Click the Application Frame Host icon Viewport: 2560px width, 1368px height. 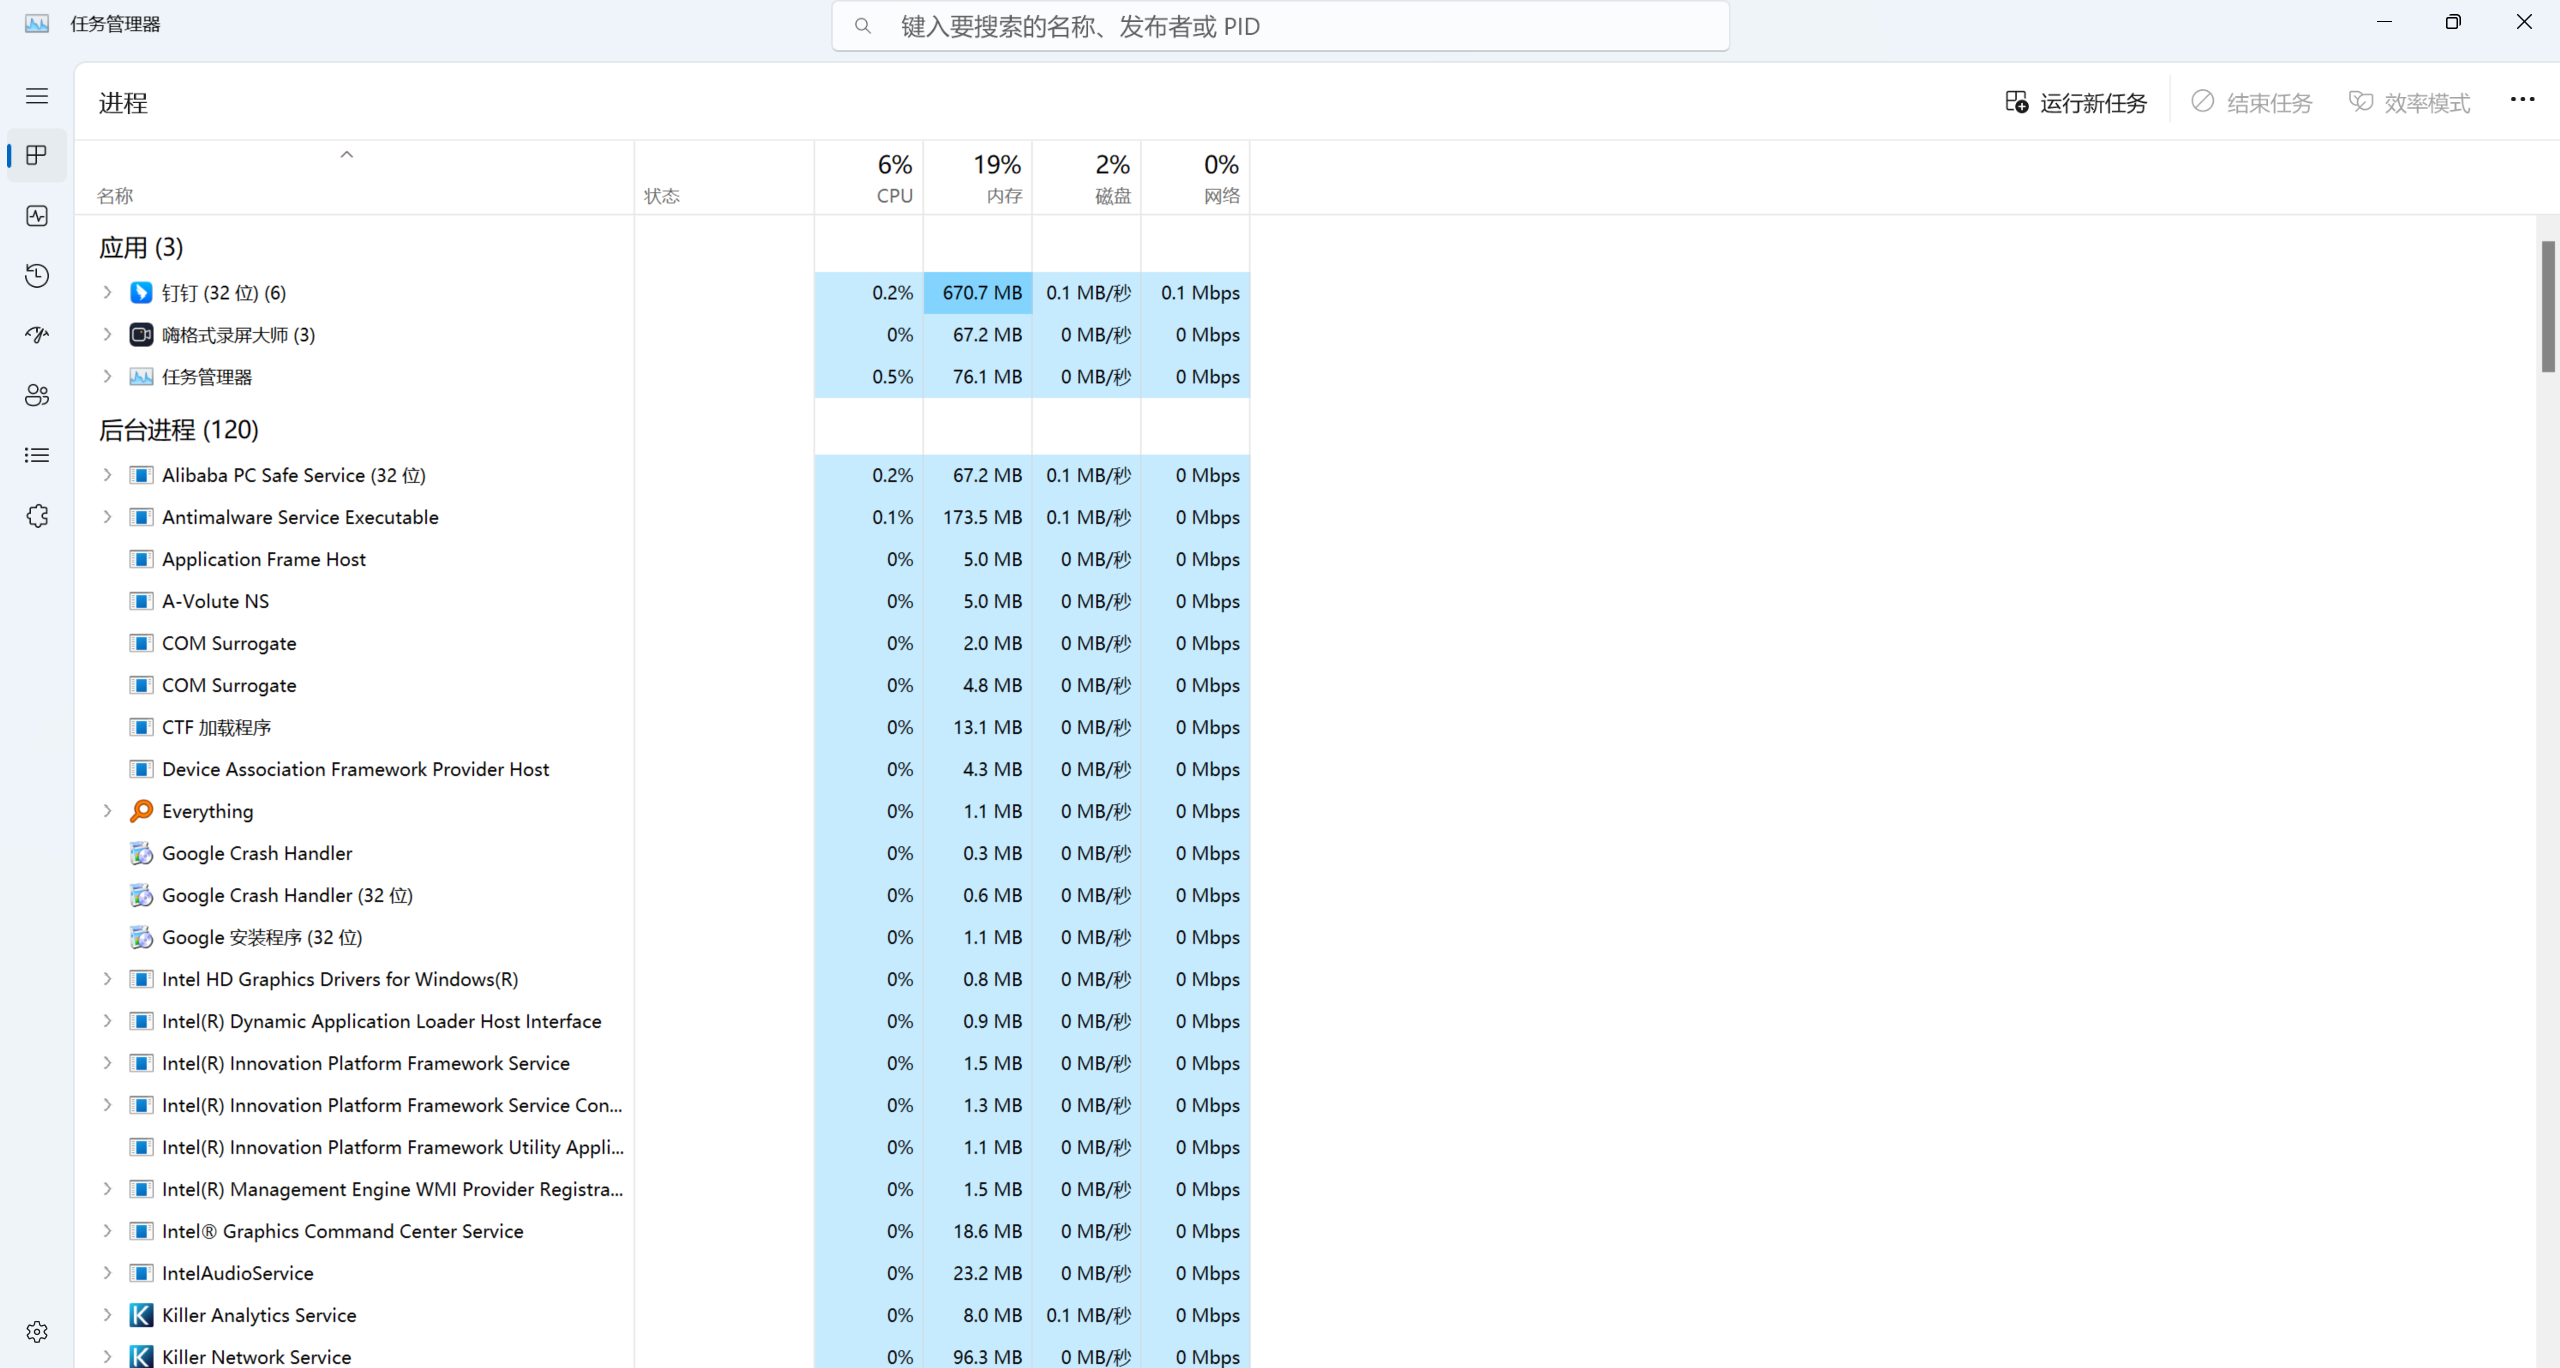[x=141, y=559]
